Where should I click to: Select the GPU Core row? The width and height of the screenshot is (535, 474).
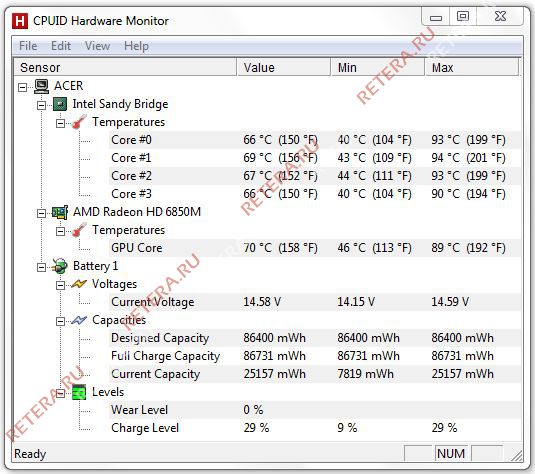tap(315, 248)
